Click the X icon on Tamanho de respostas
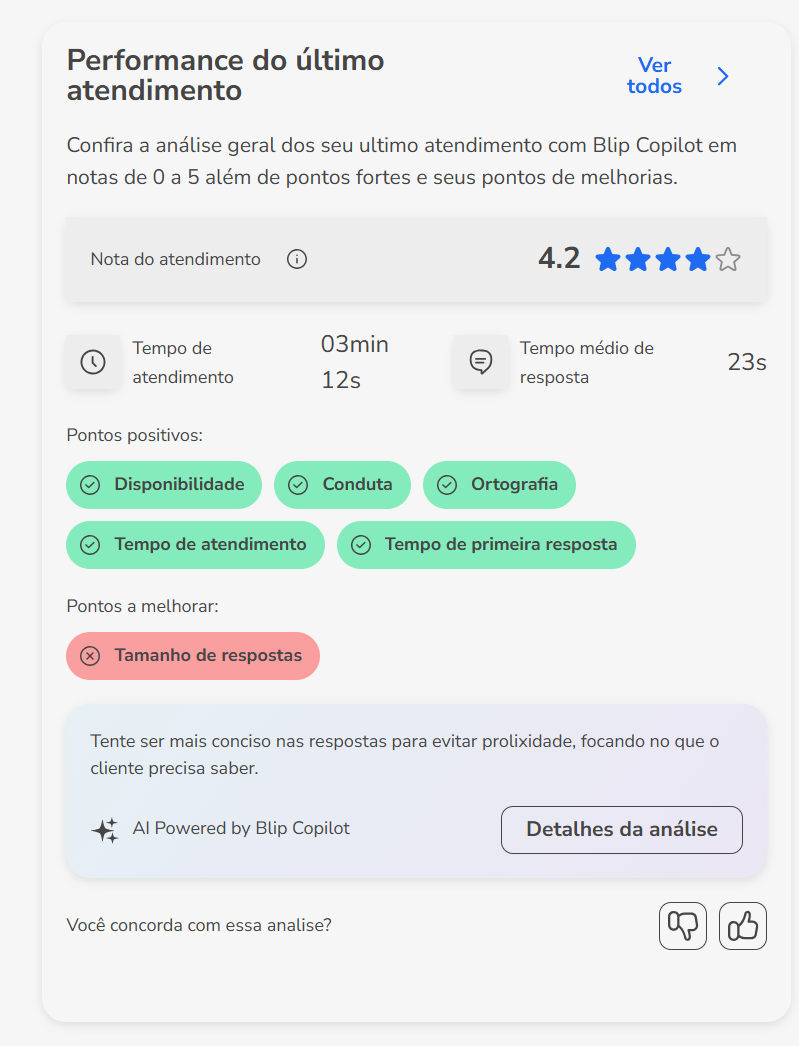 click(90, 656)
